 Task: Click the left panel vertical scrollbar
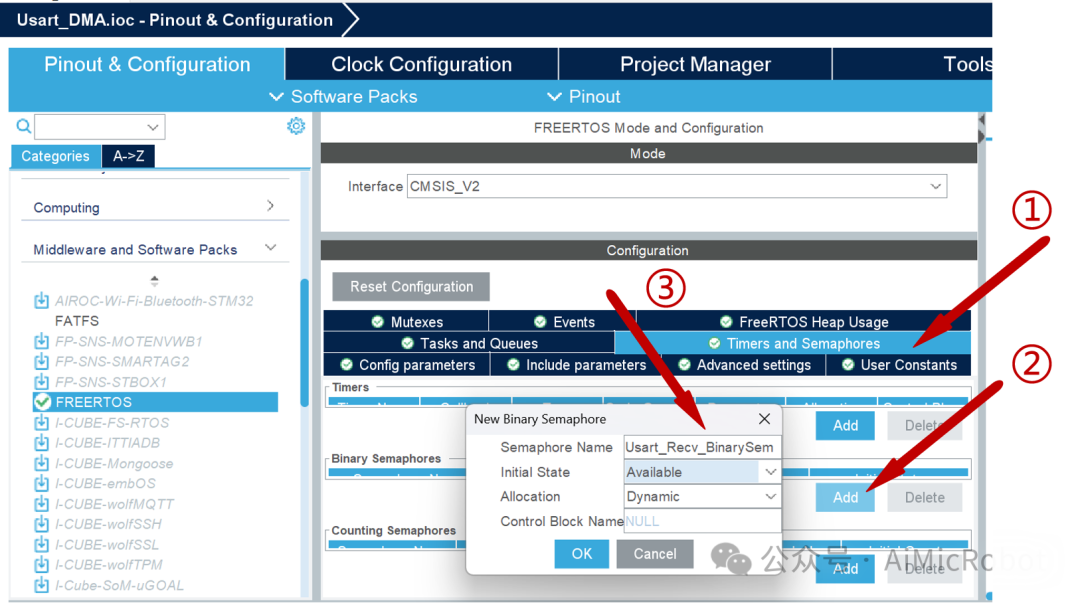pyautogui.click(x=304, y=343)
